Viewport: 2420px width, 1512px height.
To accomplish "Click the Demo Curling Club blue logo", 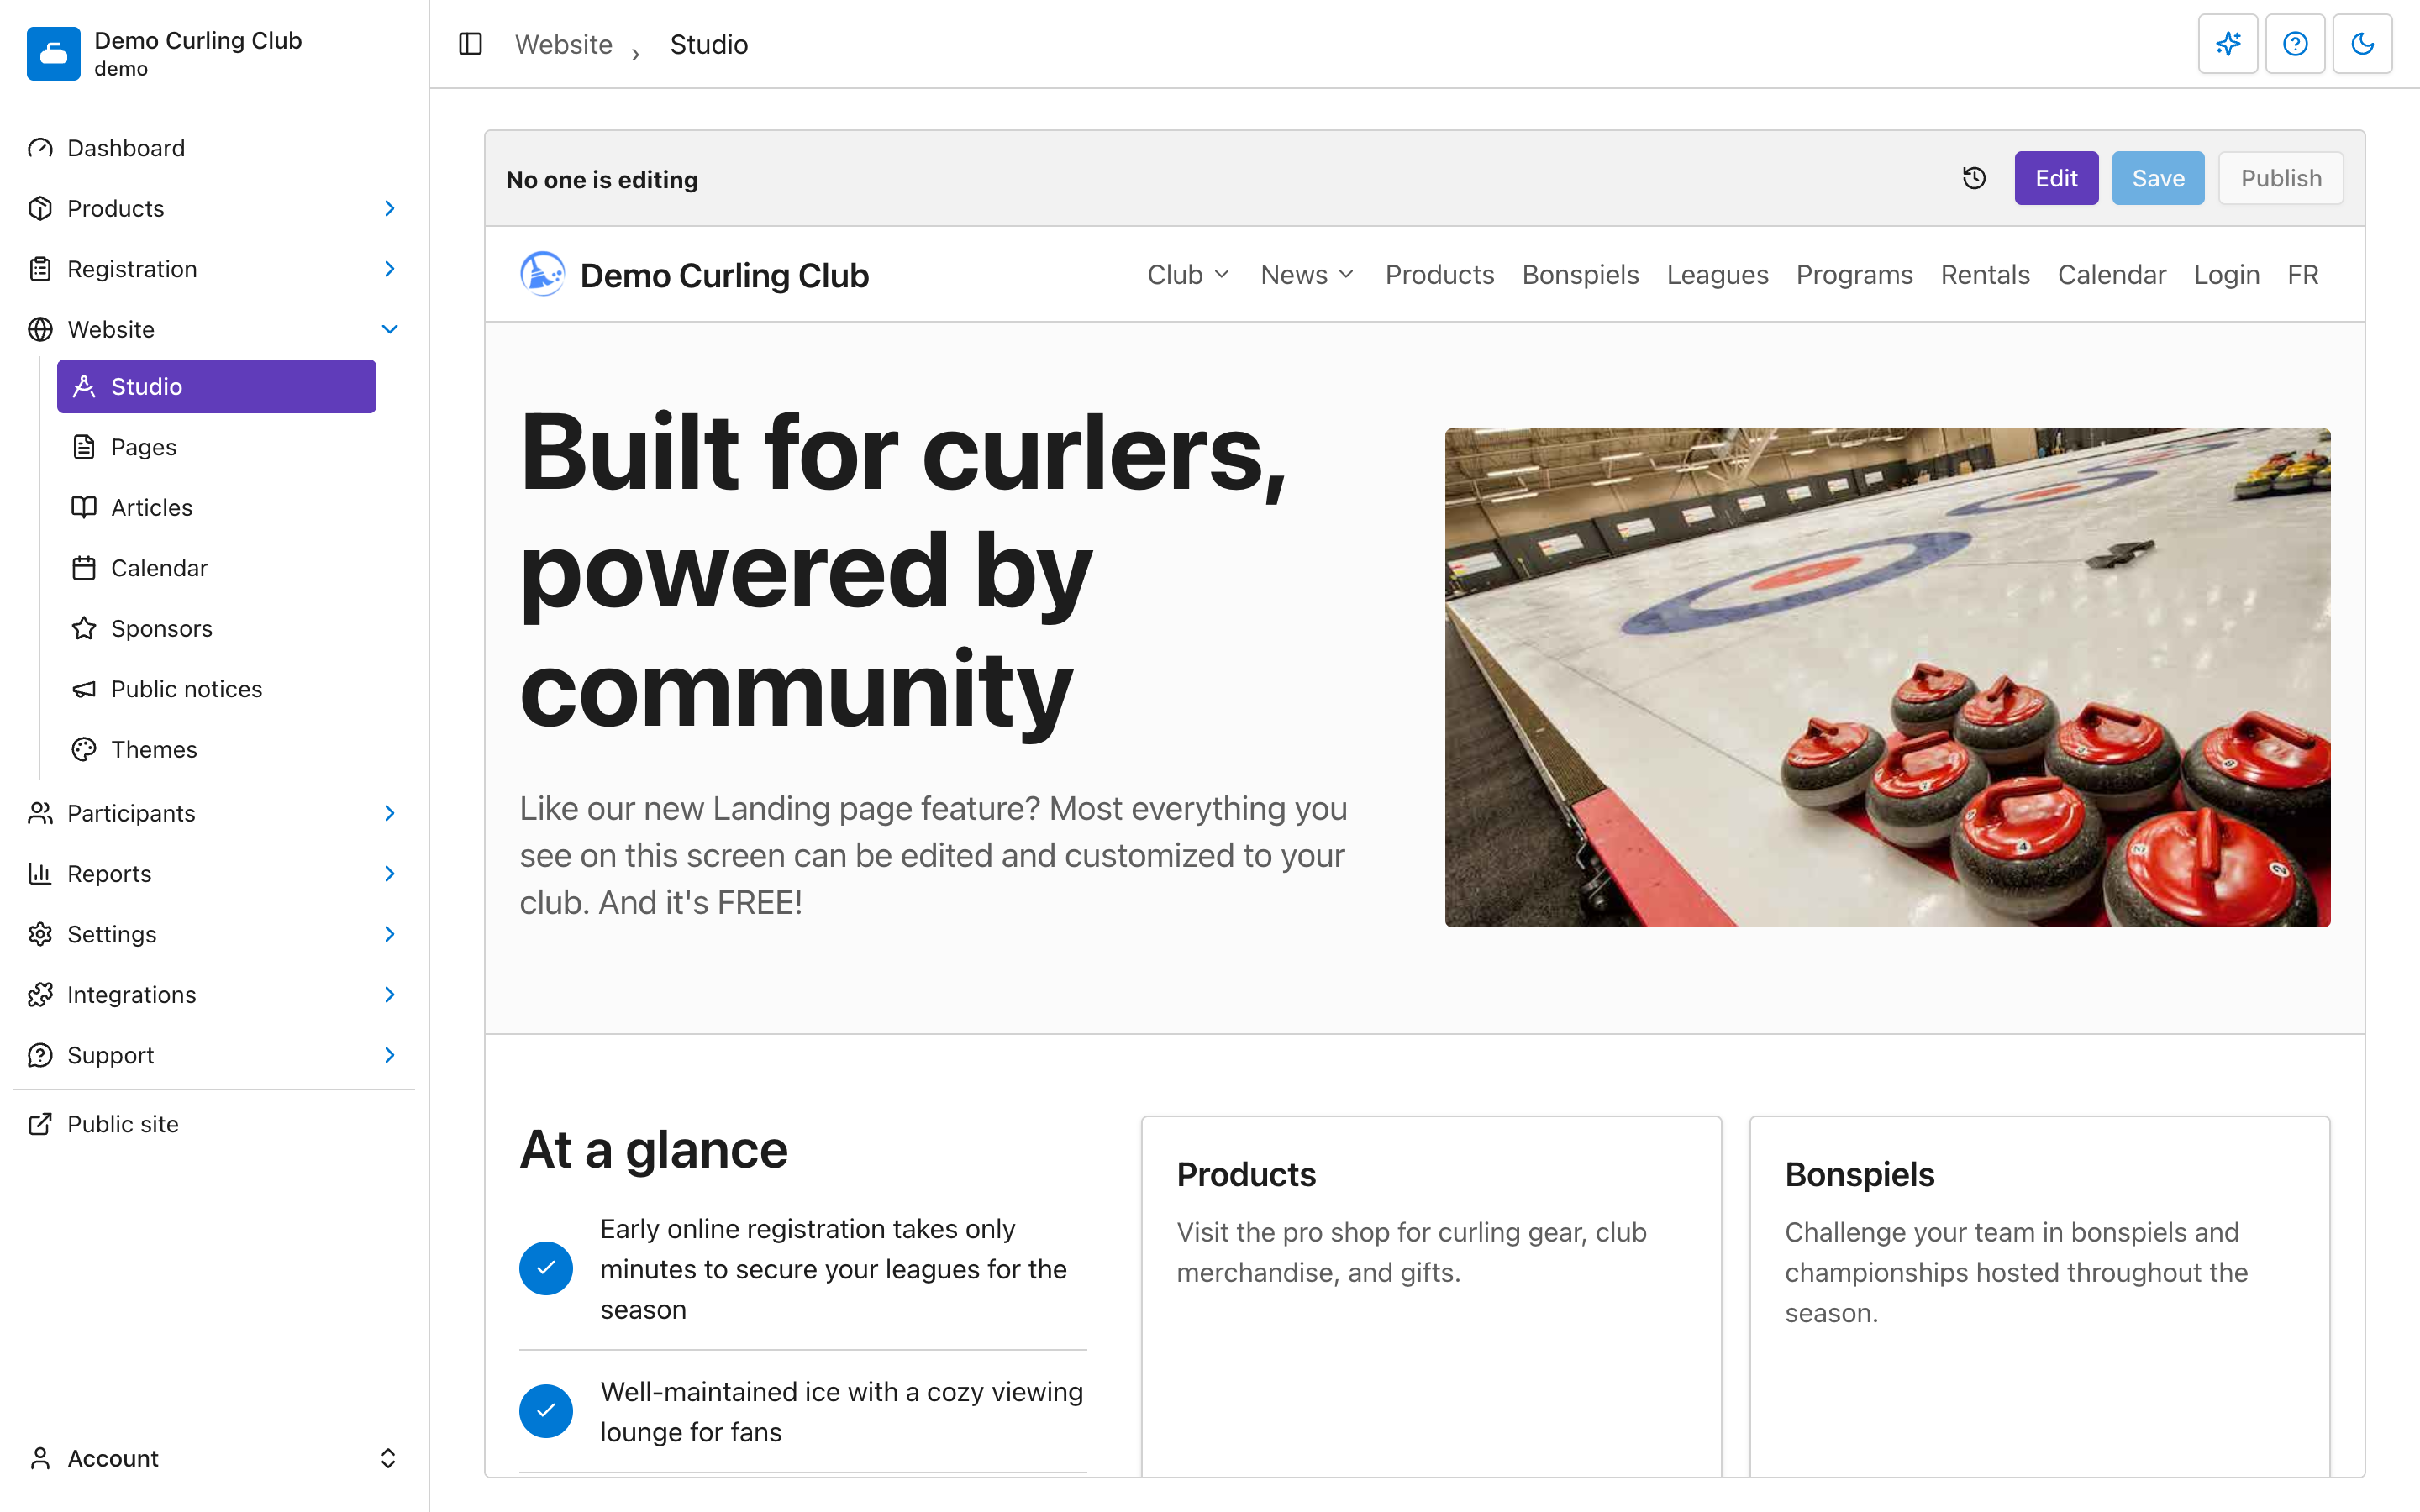I will [54, 53].
